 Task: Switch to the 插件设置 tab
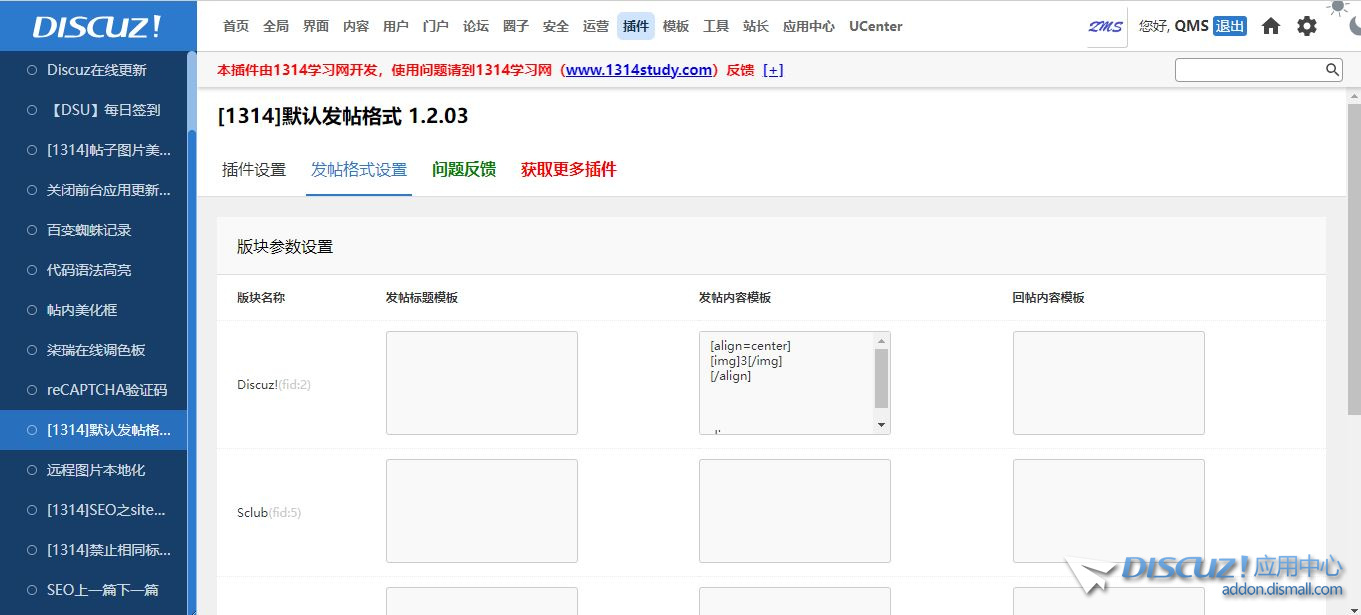point(254,170)
